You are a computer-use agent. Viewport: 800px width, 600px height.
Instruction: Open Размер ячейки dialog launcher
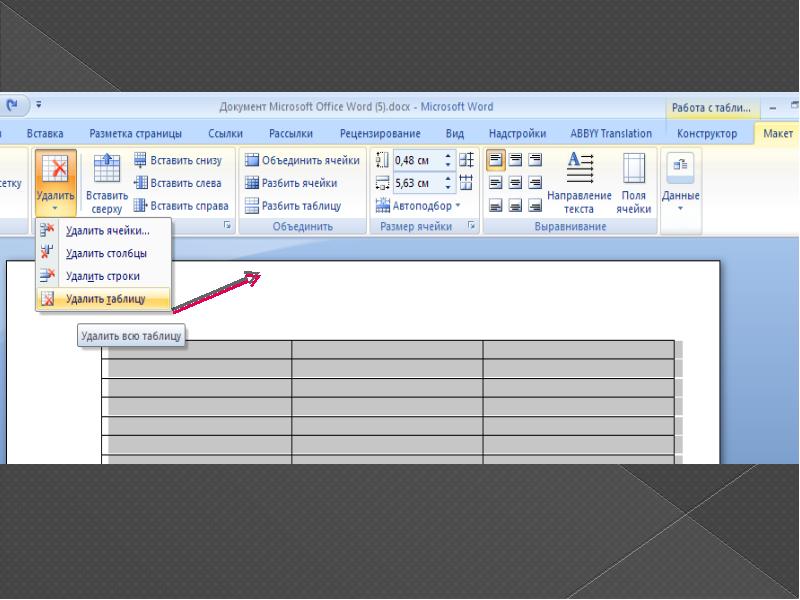[x=471, y=227]
